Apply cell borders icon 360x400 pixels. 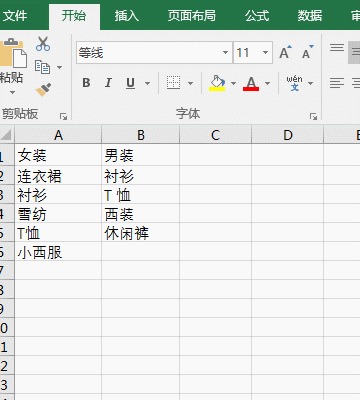coord(173,83)
